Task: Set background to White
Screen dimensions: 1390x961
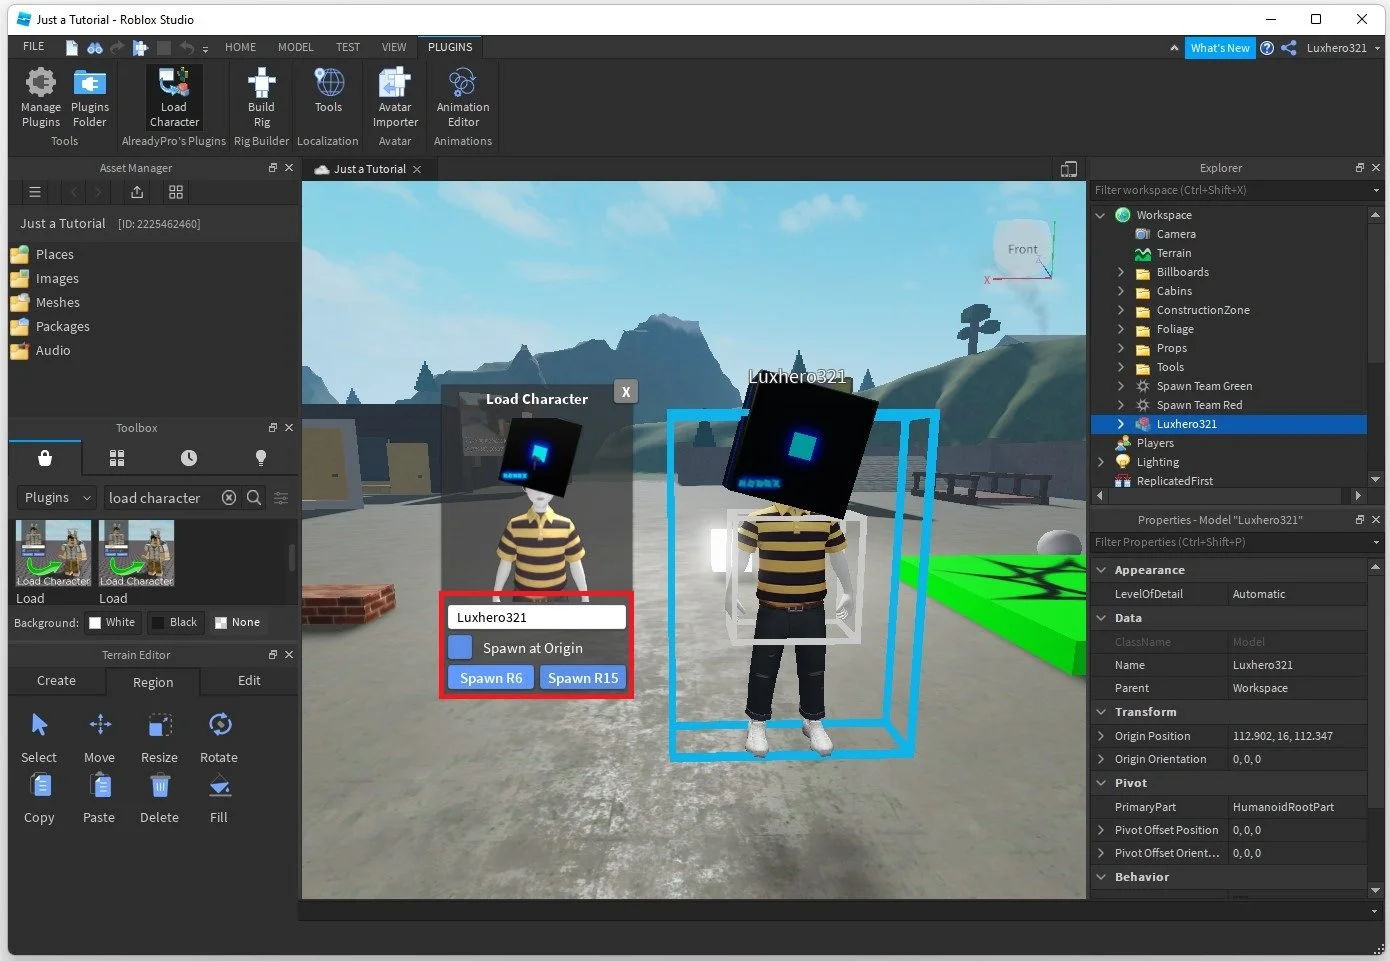Action: point(113,622)
